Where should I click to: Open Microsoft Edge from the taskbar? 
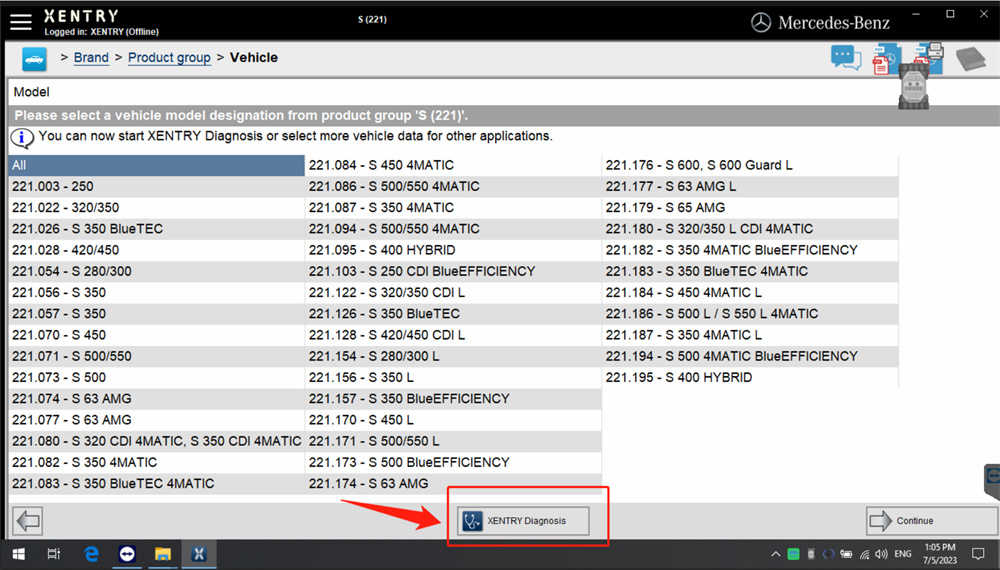(x=91, y=553)
